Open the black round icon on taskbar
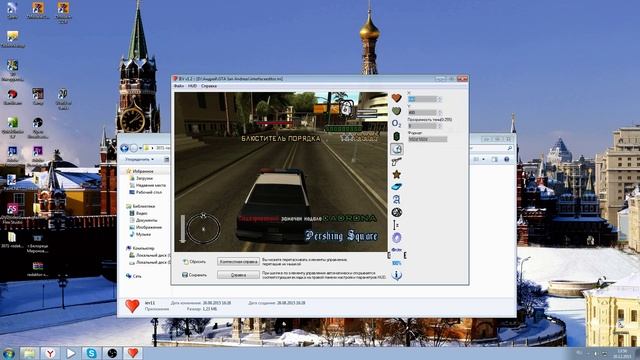The width and height of the screenshot is (640, 360). [x=112, y=353]
